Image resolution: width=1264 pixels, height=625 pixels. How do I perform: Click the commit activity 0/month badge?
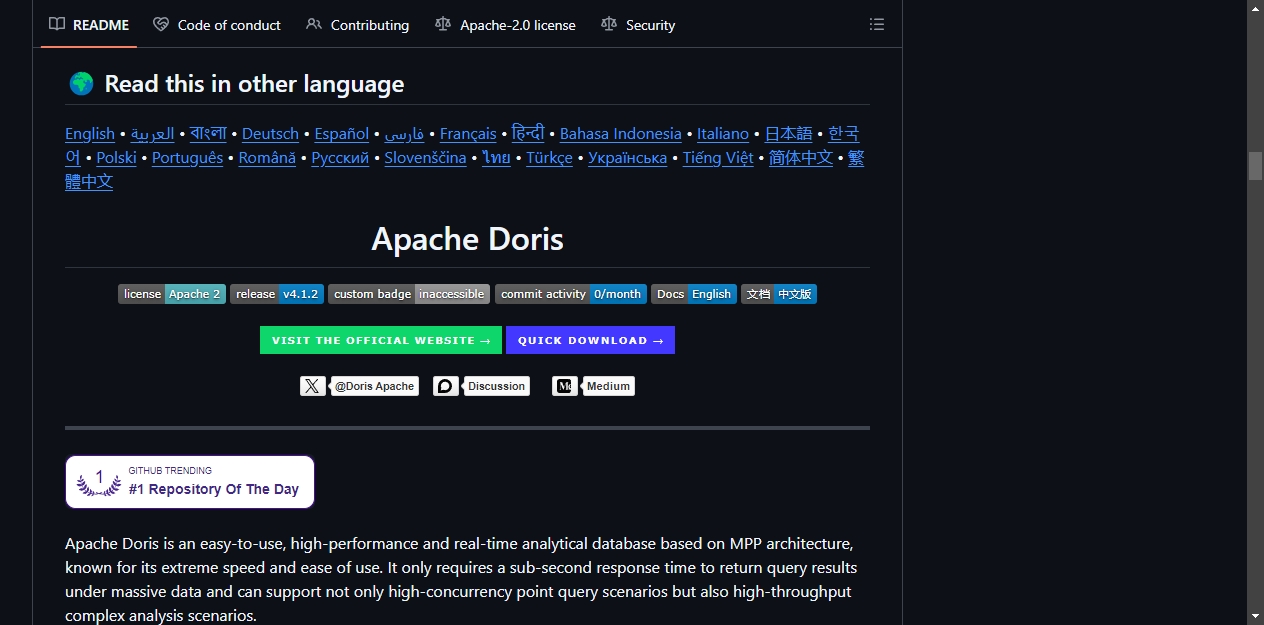pos(571,294)
